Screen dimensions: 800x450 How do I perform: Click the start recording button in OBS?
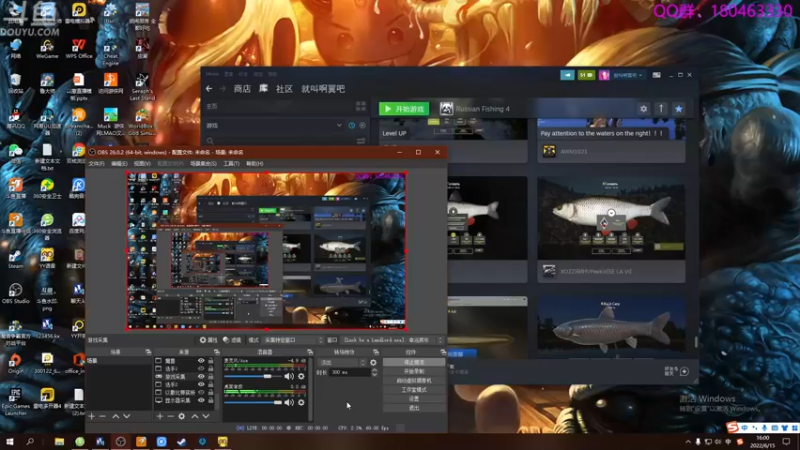pos(414,371)
